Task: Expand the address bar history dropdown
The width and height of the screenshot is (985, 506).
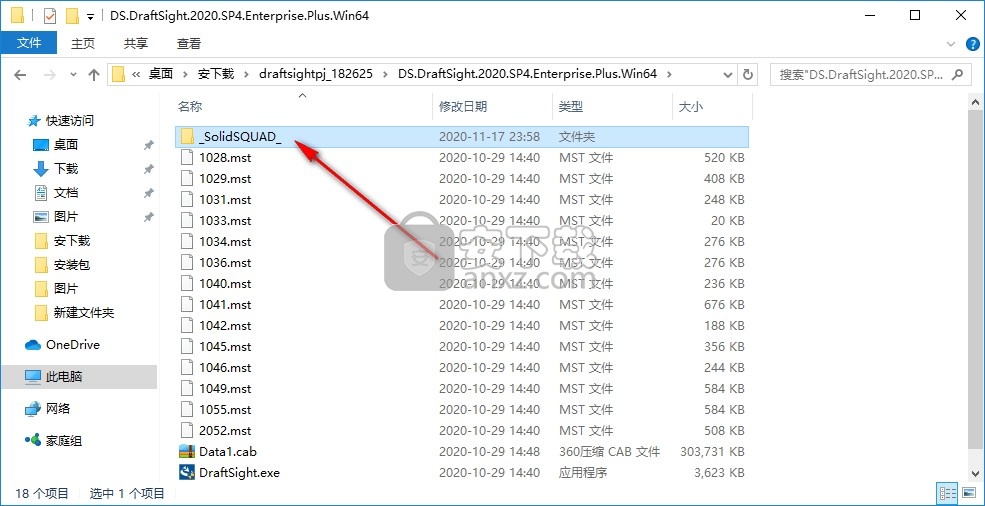Action: click(x=728, y=74)
